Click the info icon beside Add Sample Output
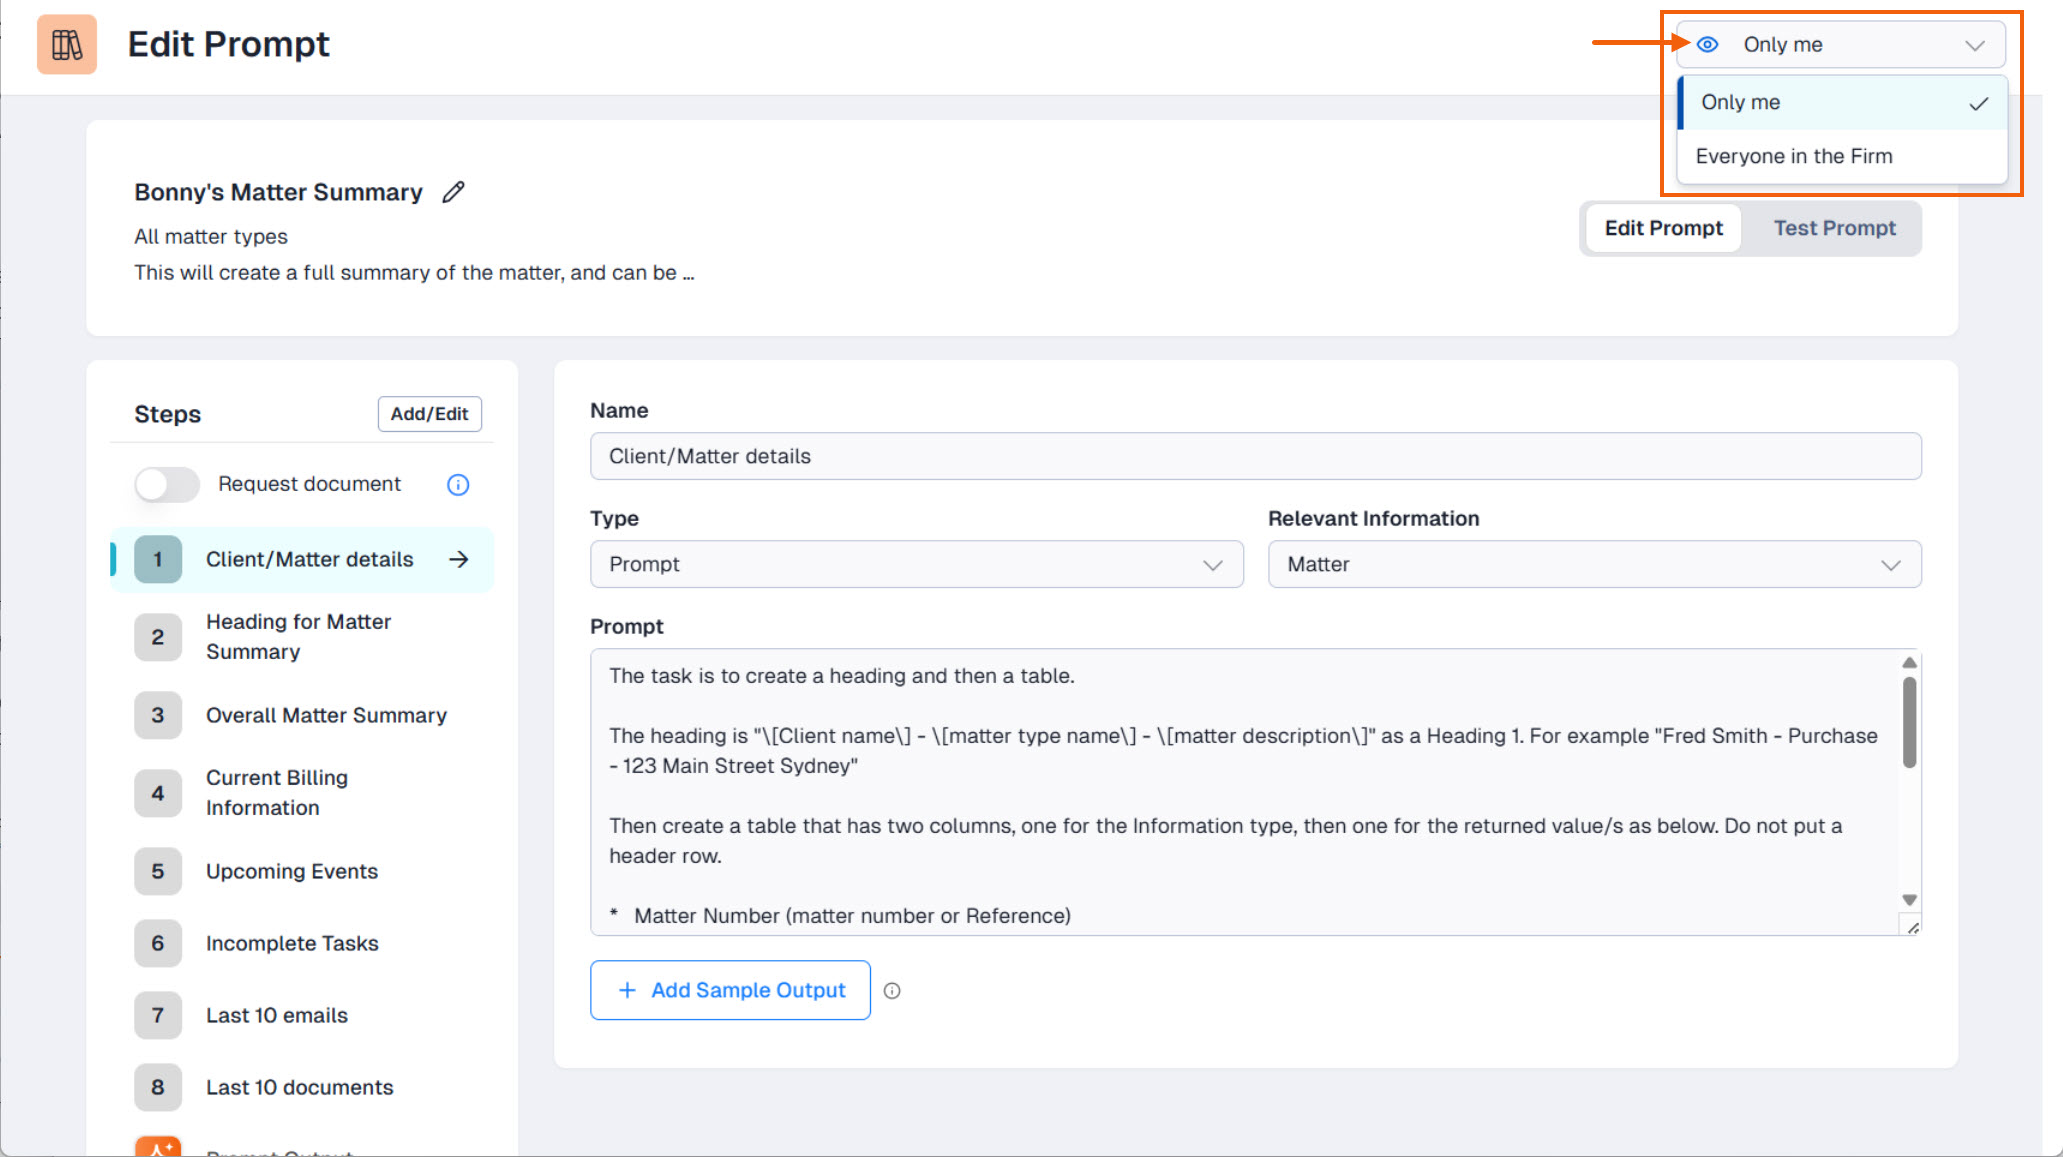This screenshot has width=2063, height=1157. pyautogui.click(x=892, y=991)
